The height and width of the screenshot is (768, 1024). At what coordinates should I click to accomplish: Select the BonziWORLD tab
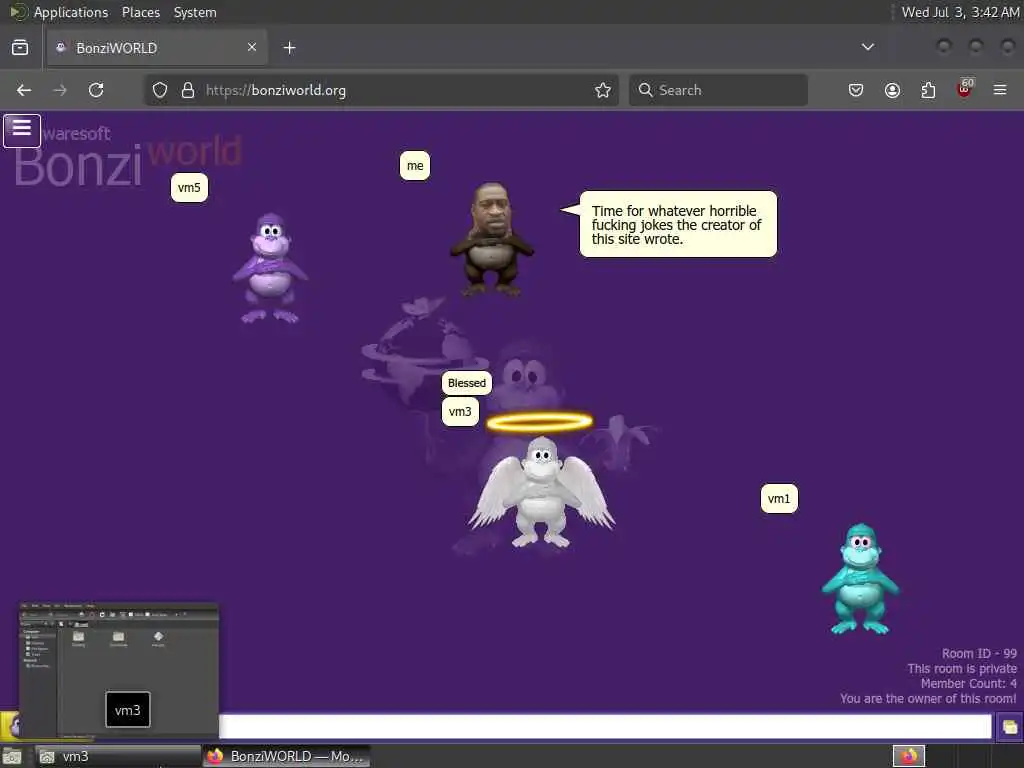157,48
